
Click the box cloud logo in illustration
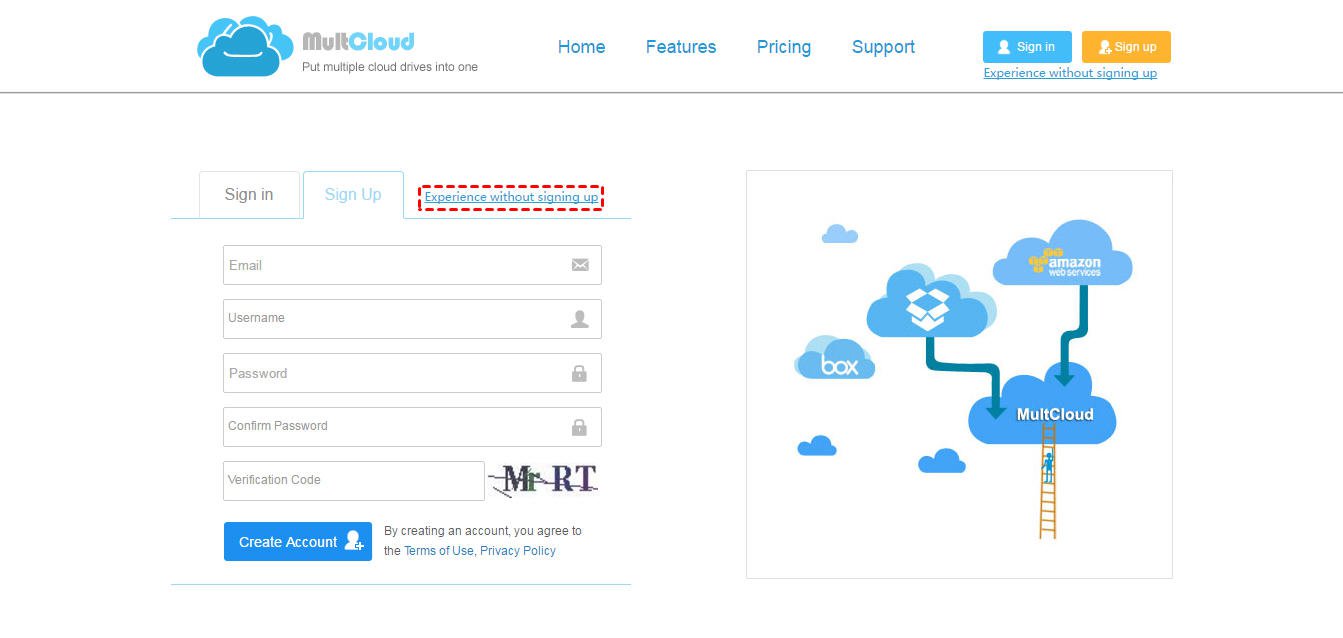coord(835,358)
